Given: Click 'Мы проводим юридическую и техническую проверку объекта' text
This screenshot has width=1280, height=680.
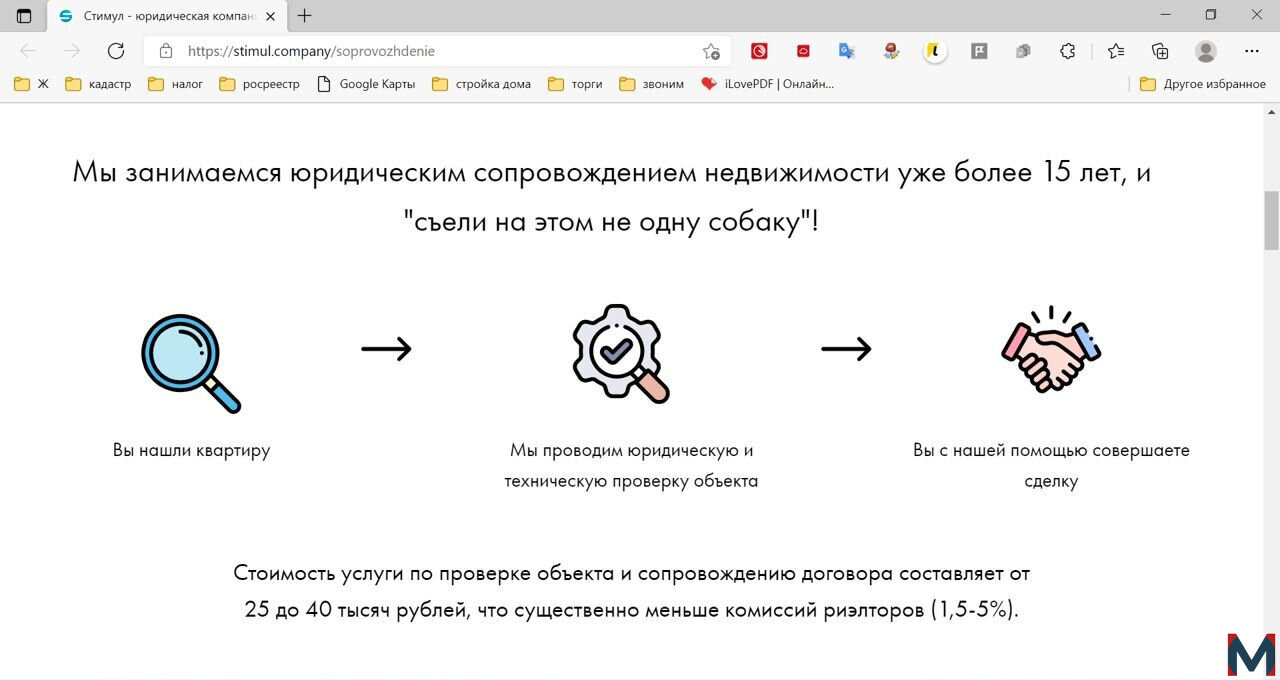Looking at the screenshot, I should coord(631,466).
